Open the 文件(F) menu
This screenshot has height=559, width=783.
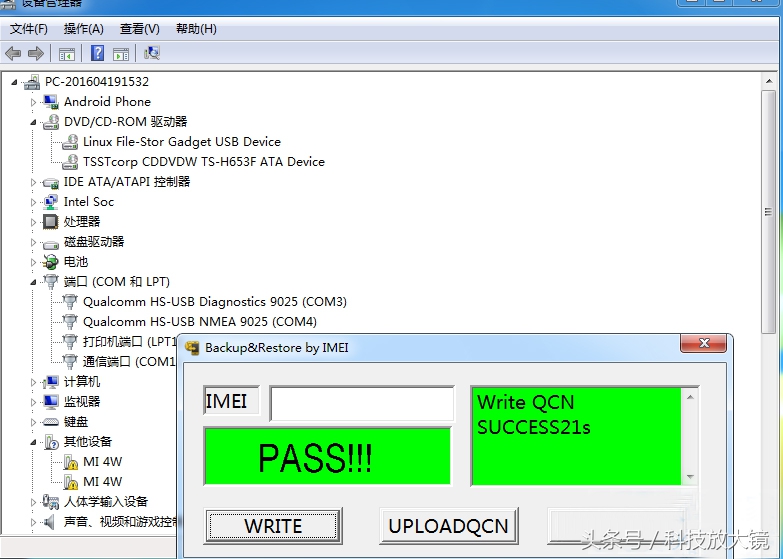pyautogui.click(x=29, y=29)
